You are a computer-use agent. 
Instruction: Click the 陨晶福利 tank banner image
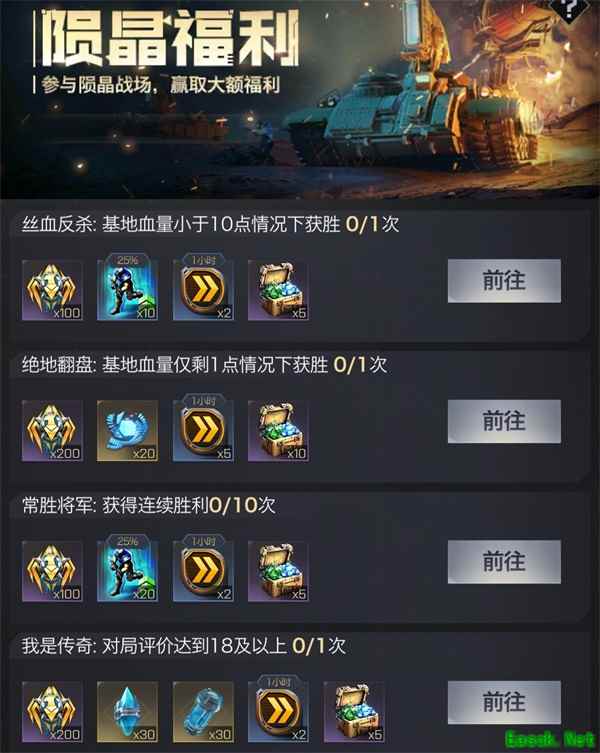coord(300,99)
